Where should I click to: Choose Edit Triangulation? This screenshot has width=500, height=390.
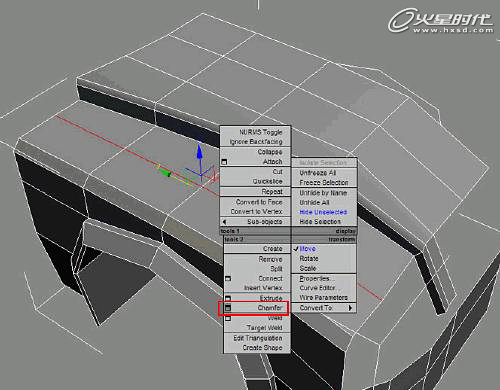click(258, 338)
